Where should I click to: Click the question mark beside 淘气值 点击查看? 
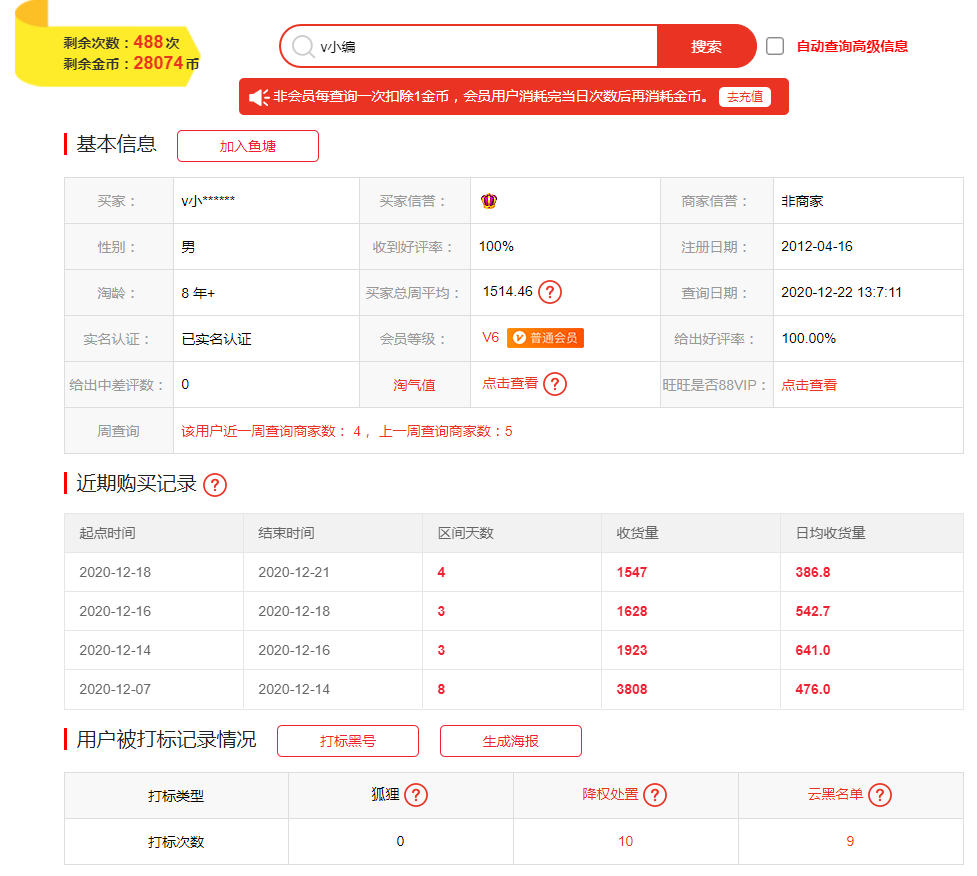pos(557,384)
